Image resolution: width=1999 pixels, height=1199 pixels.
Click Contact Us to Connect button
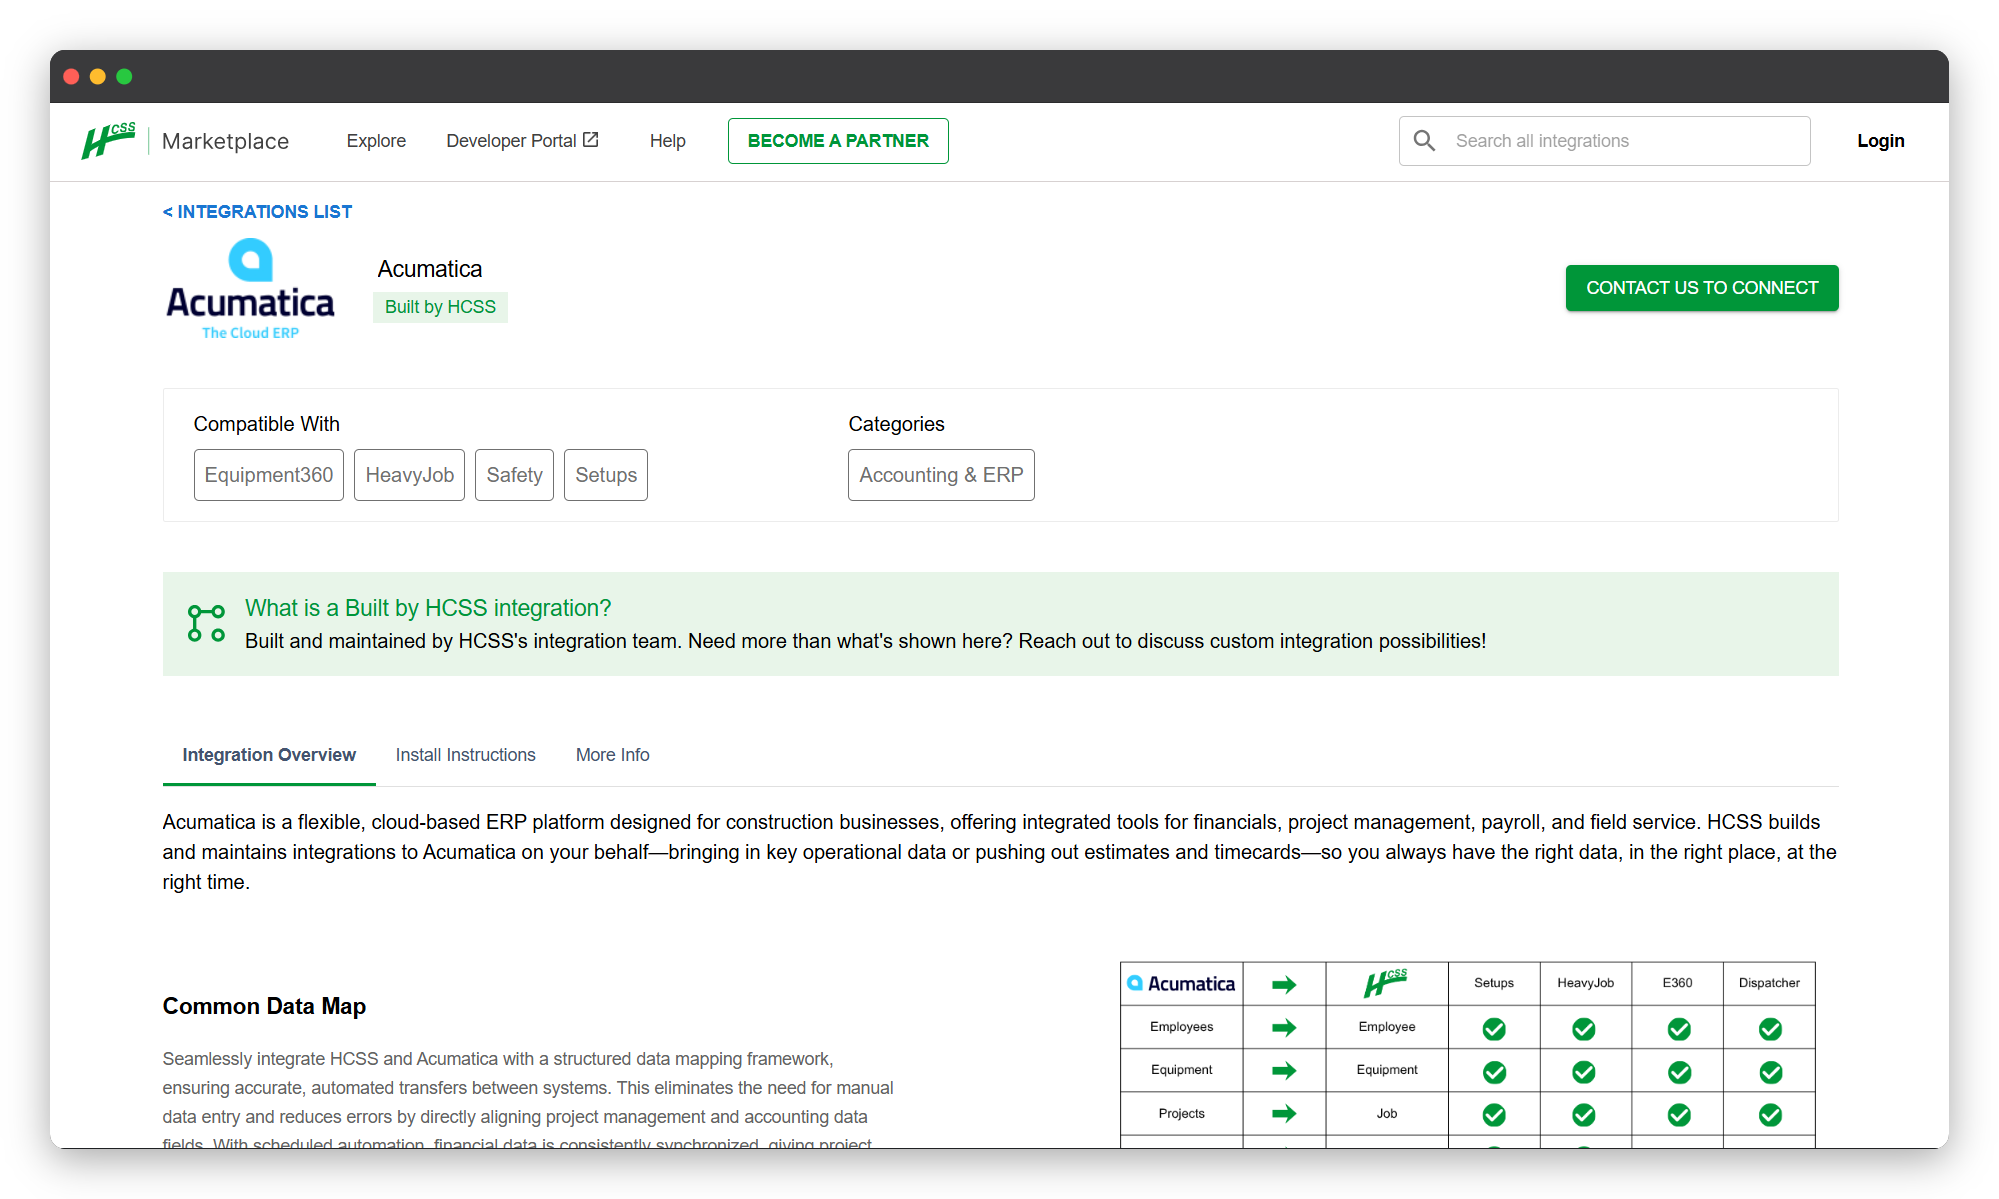coord(1701,288)
